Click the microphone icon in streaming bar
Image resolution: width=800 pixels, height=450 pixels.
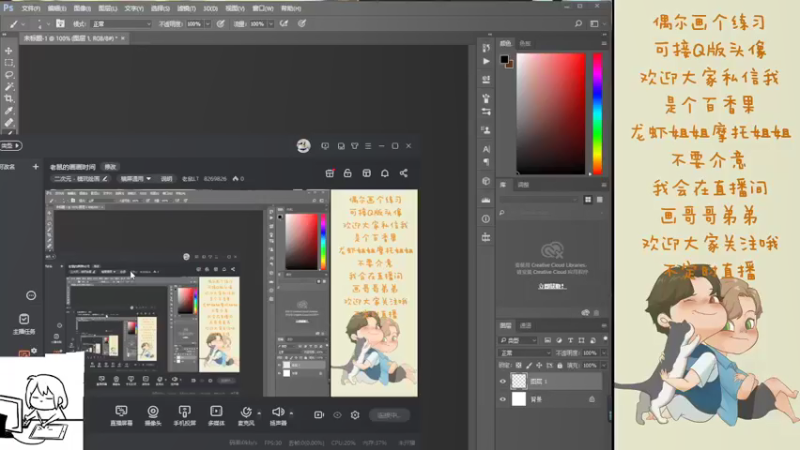coord(246,411)
